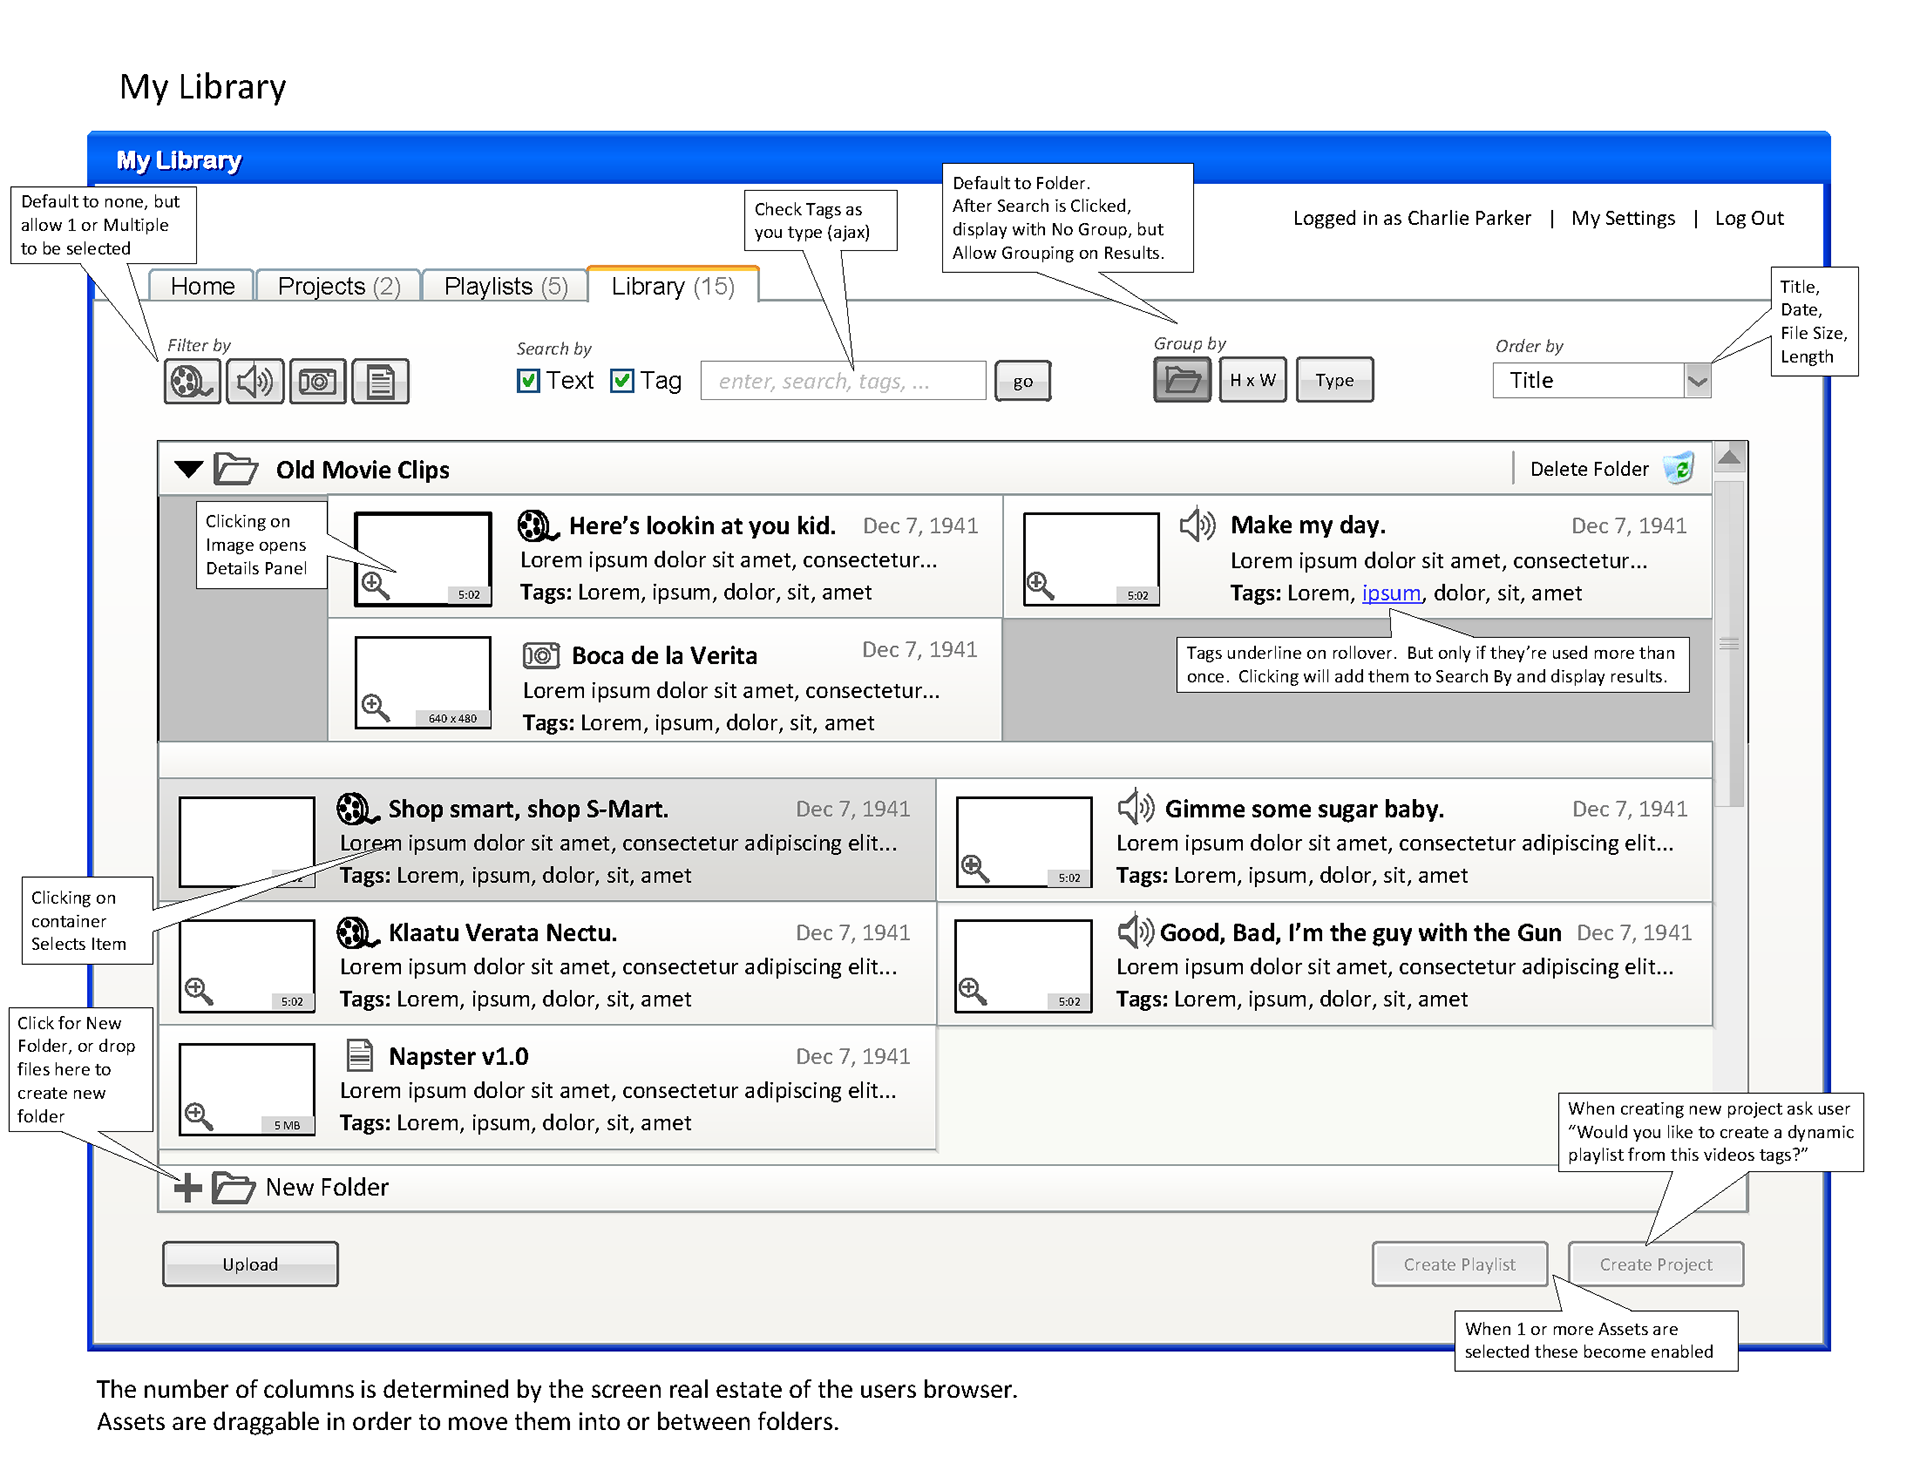1920x1484 pixels.
Task: Click plus icon to add New Folder
Action: pyautogui.click(x=187, y=1187)
